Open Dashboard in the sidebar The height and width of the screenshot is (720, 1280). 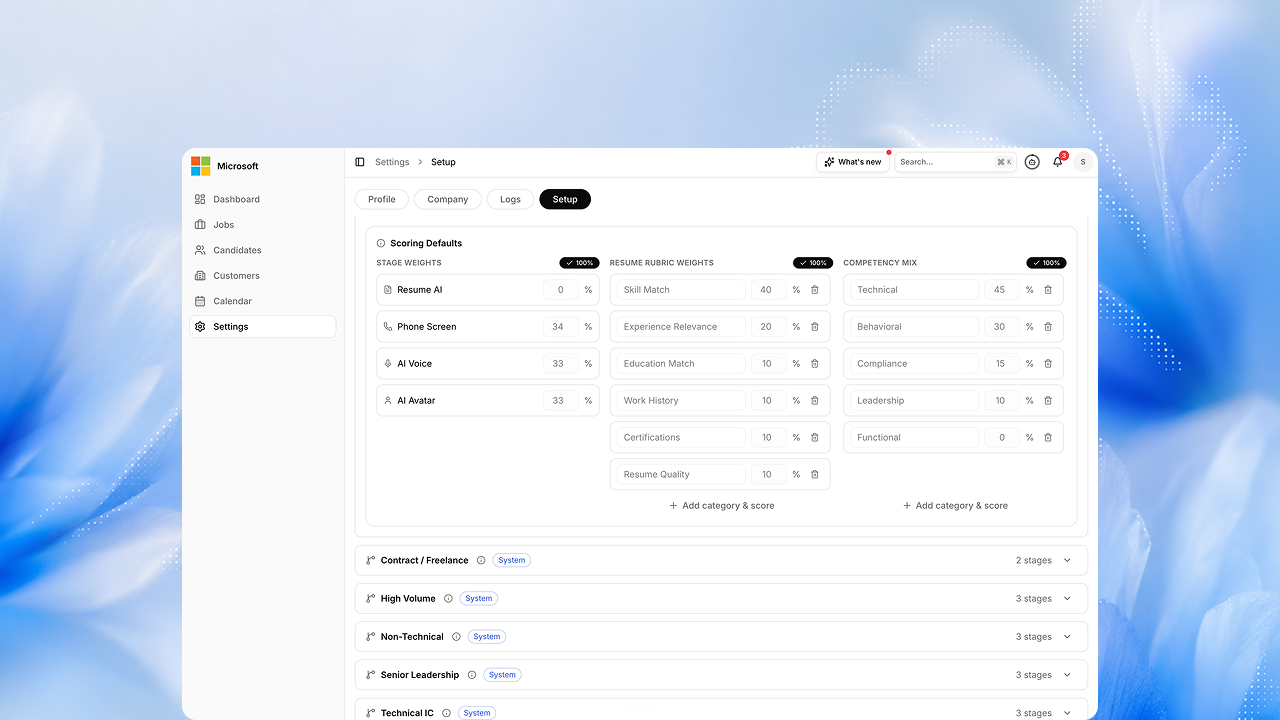coord(263,199)
